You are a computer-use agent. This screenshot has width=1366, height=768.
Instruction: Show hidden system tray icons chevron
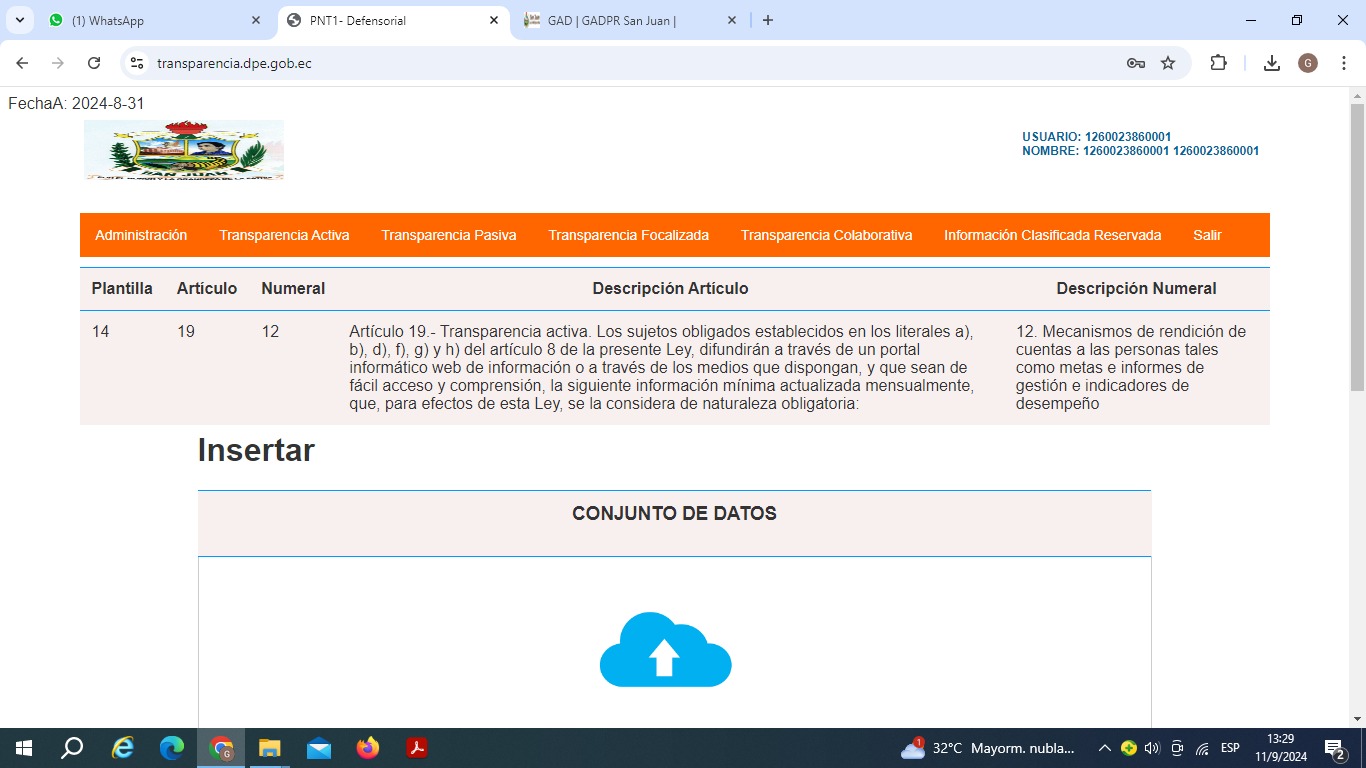pyautogui.click(x=1104, y=748)
